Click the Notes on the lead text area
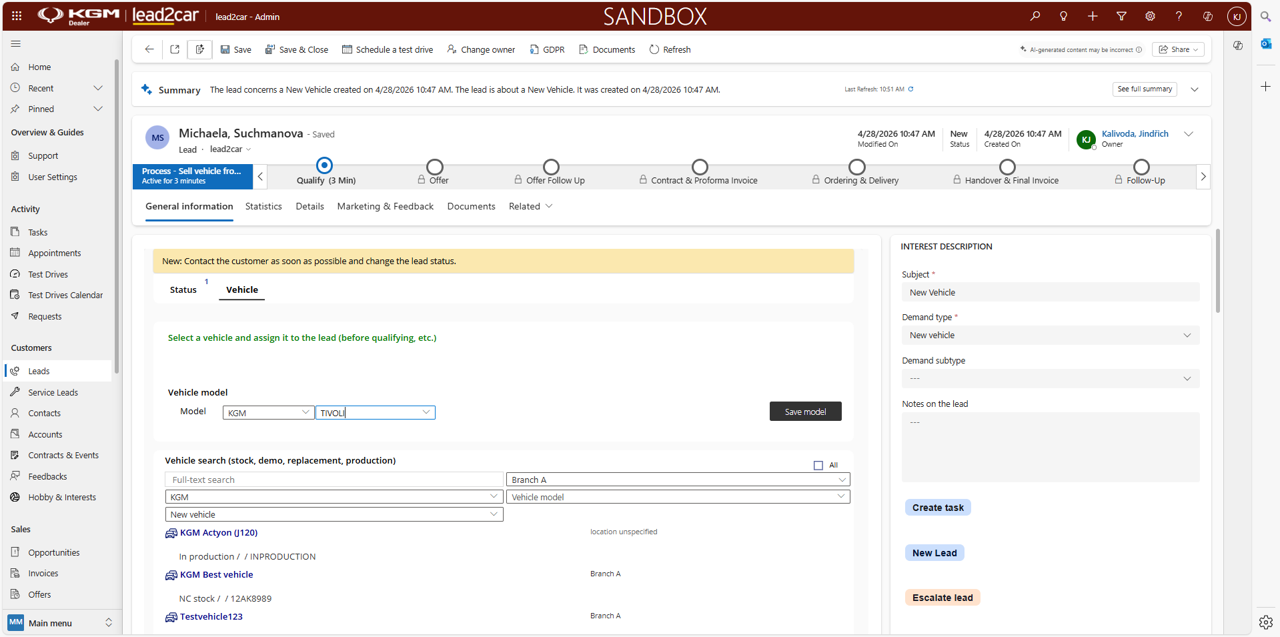 (1050, 447)
